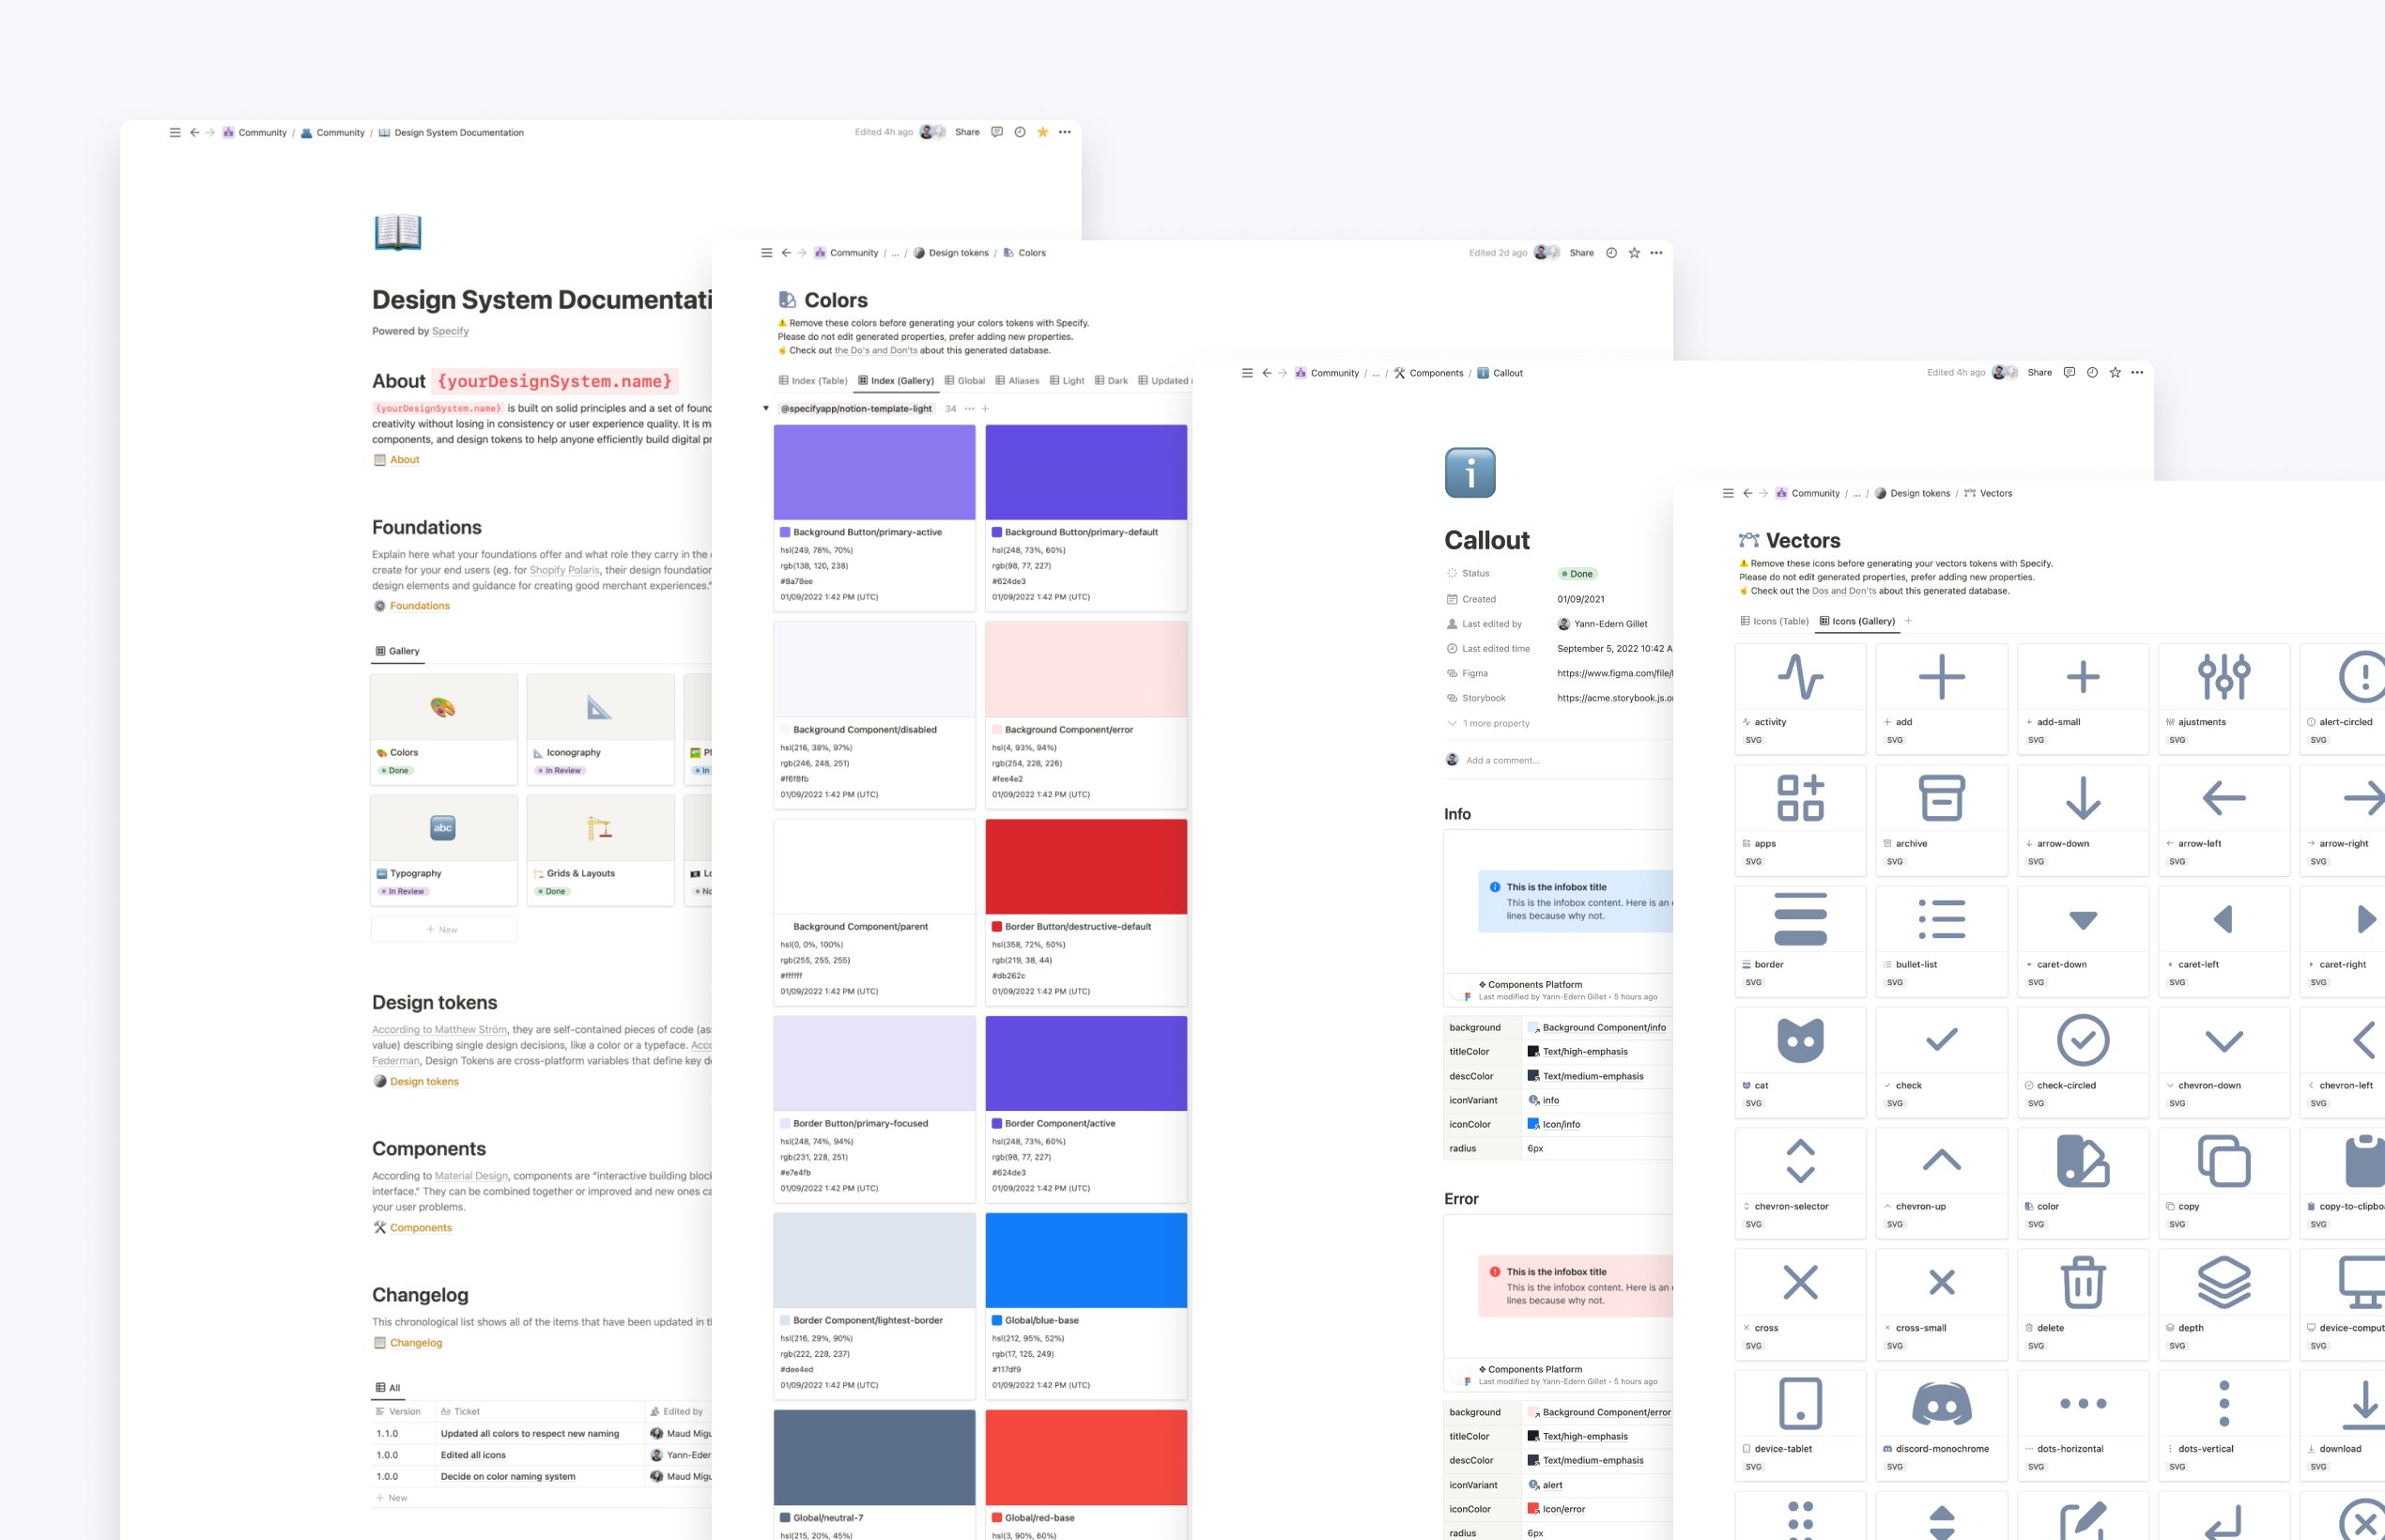Open page history via clock icon on Colors page
The width and height of the screenshot is (2385, 1540).
[x=1611, y=252]
